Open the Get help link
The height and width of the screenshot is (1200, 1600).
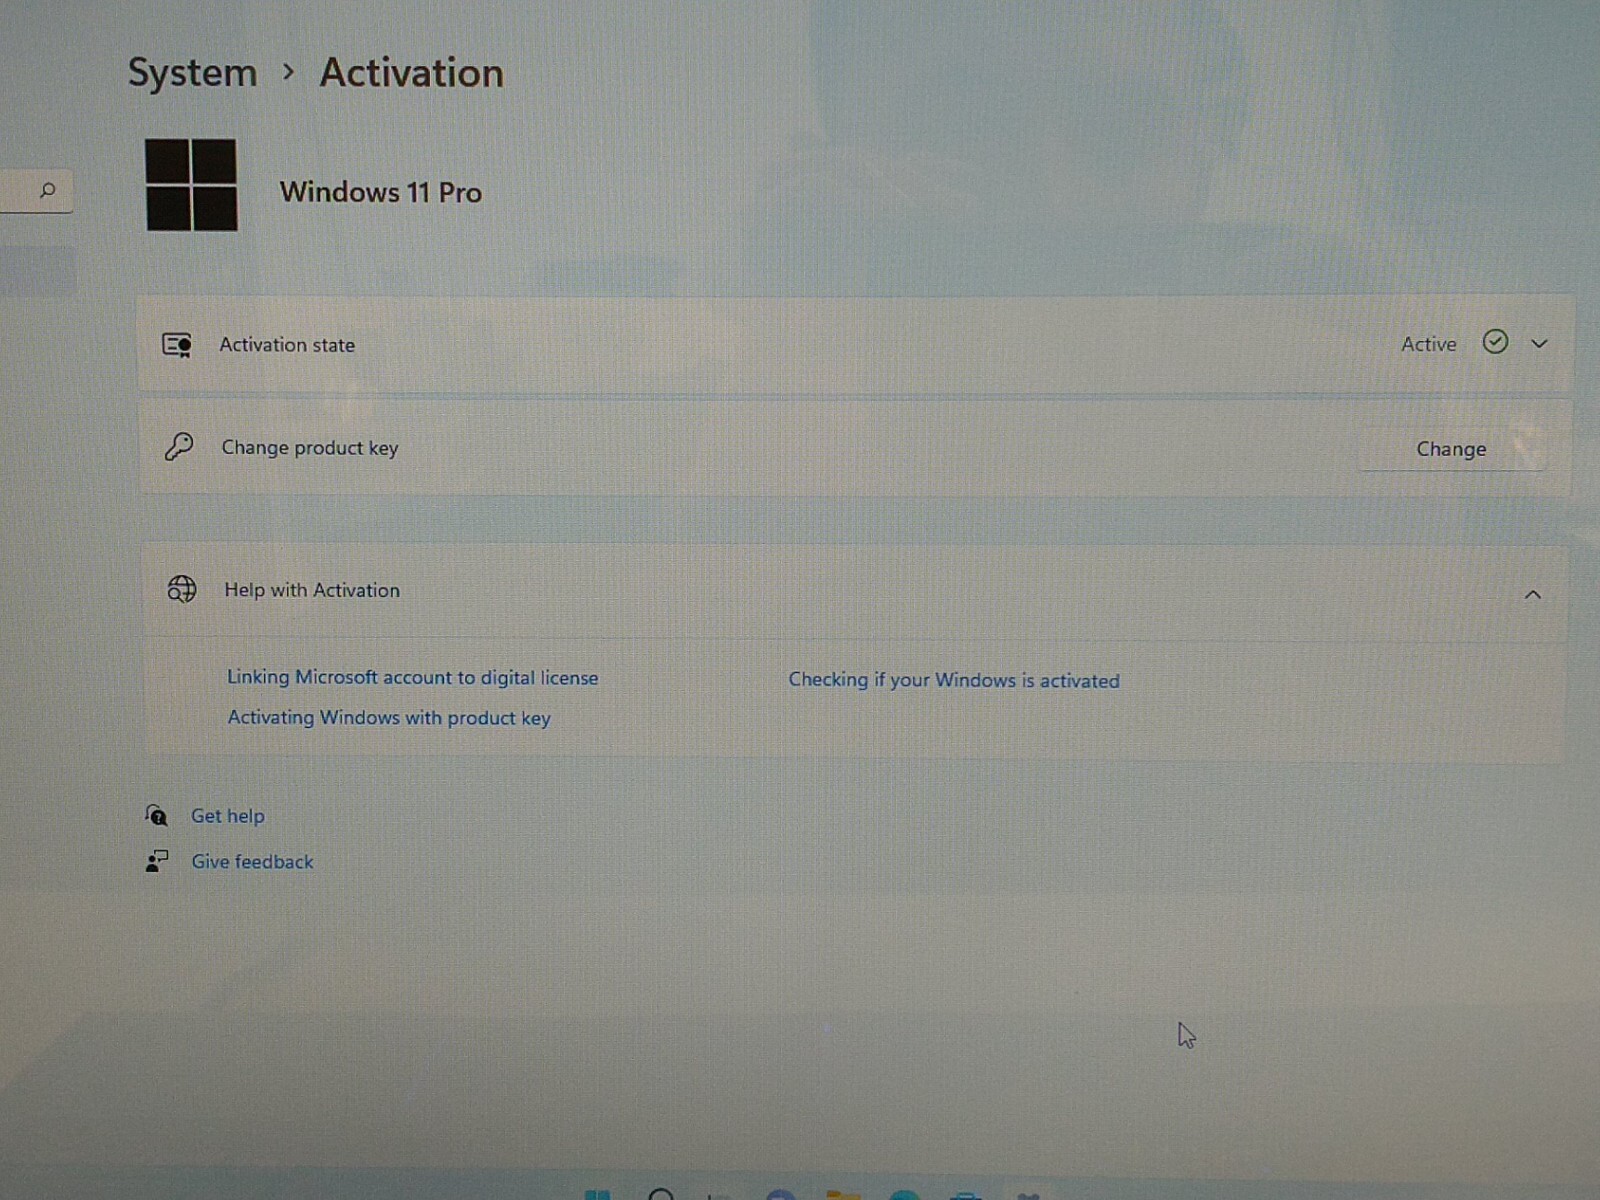[228, 816]
